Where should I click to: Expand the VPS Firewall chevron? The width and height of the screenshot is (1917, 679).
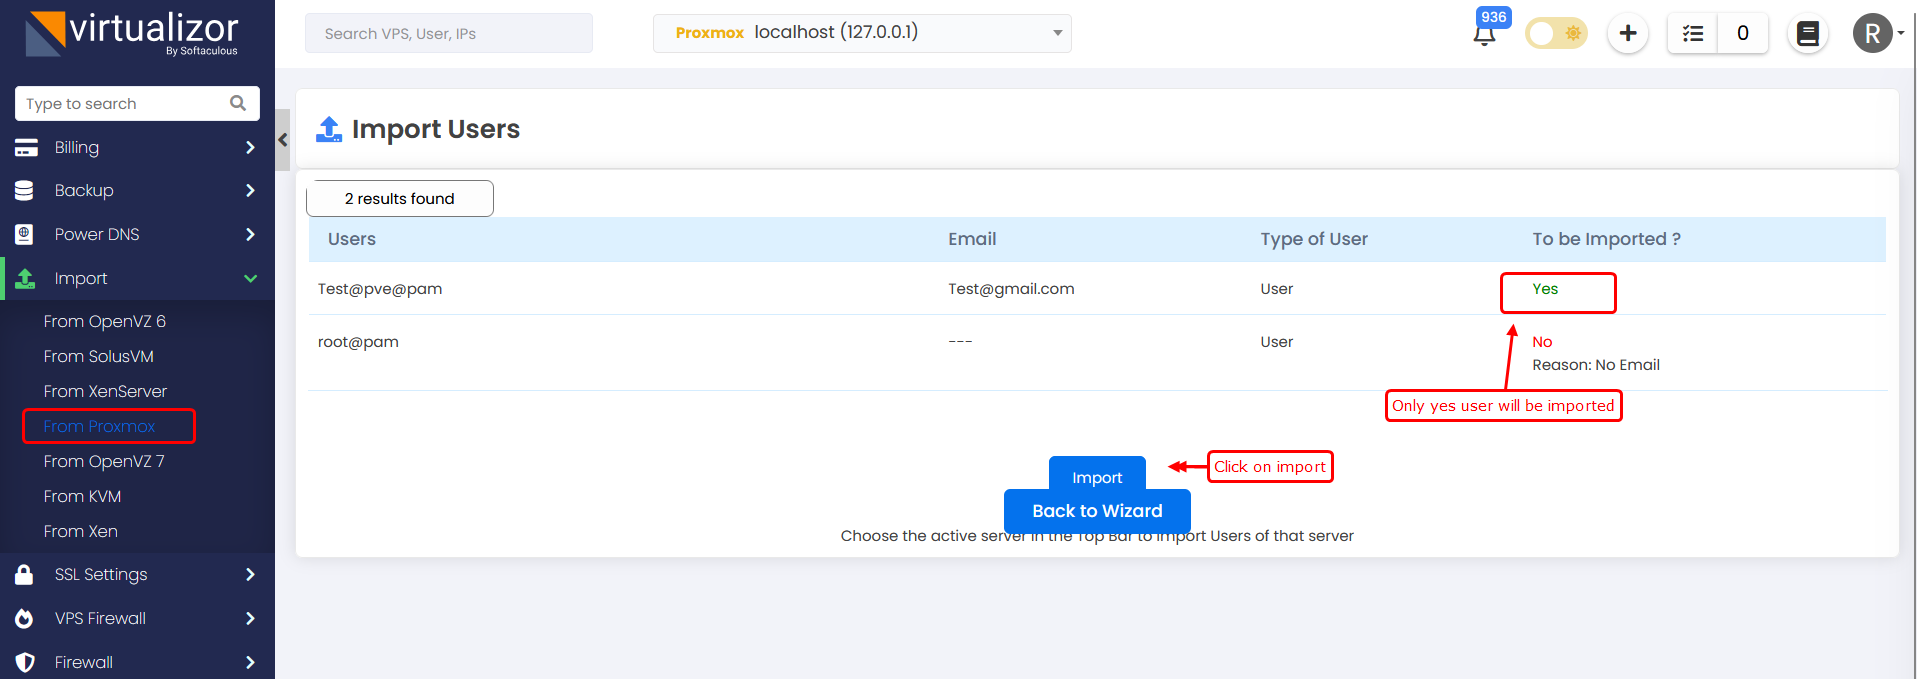point(250,618)
